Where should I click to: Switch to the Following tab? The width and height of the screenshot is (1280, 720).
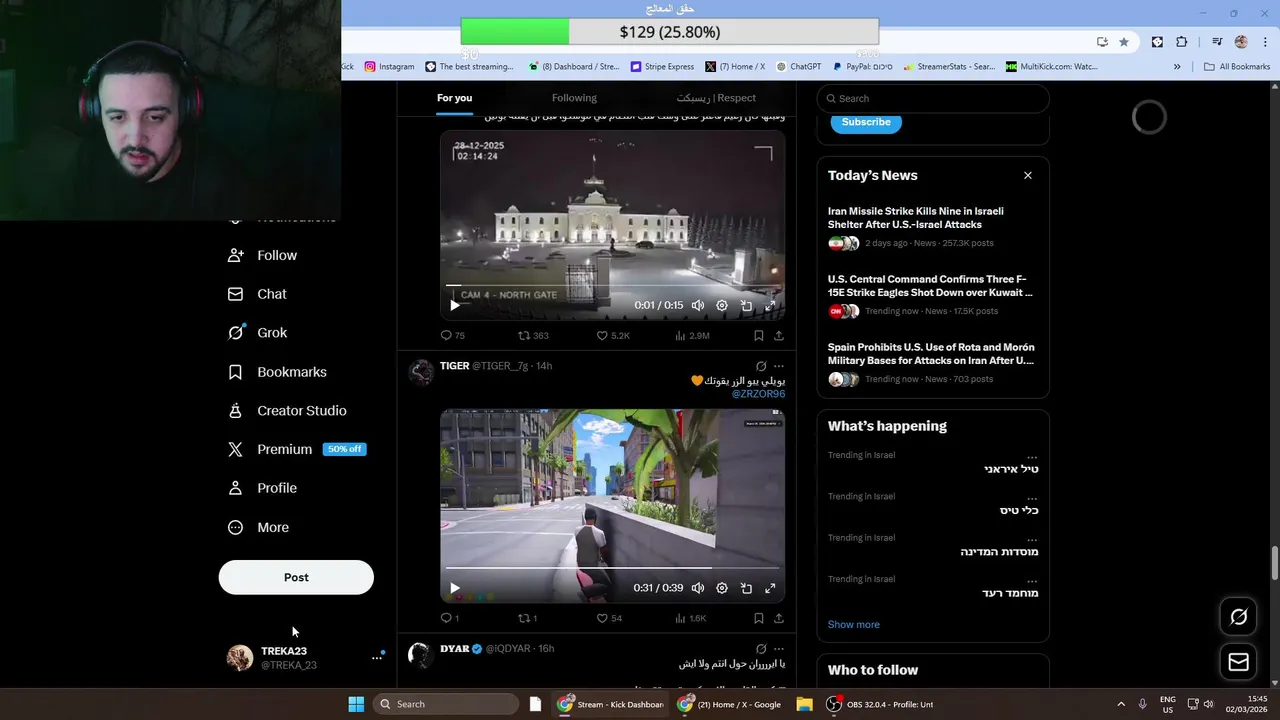574,98
